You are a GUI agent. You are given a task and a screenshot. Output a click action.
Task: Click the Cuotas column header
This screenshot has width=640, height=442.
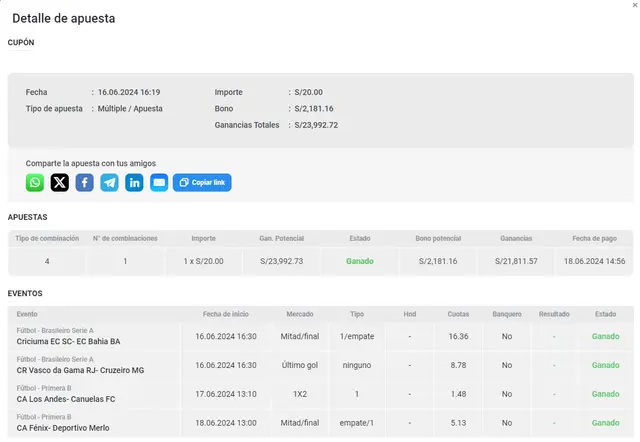[x=458, y=314]
